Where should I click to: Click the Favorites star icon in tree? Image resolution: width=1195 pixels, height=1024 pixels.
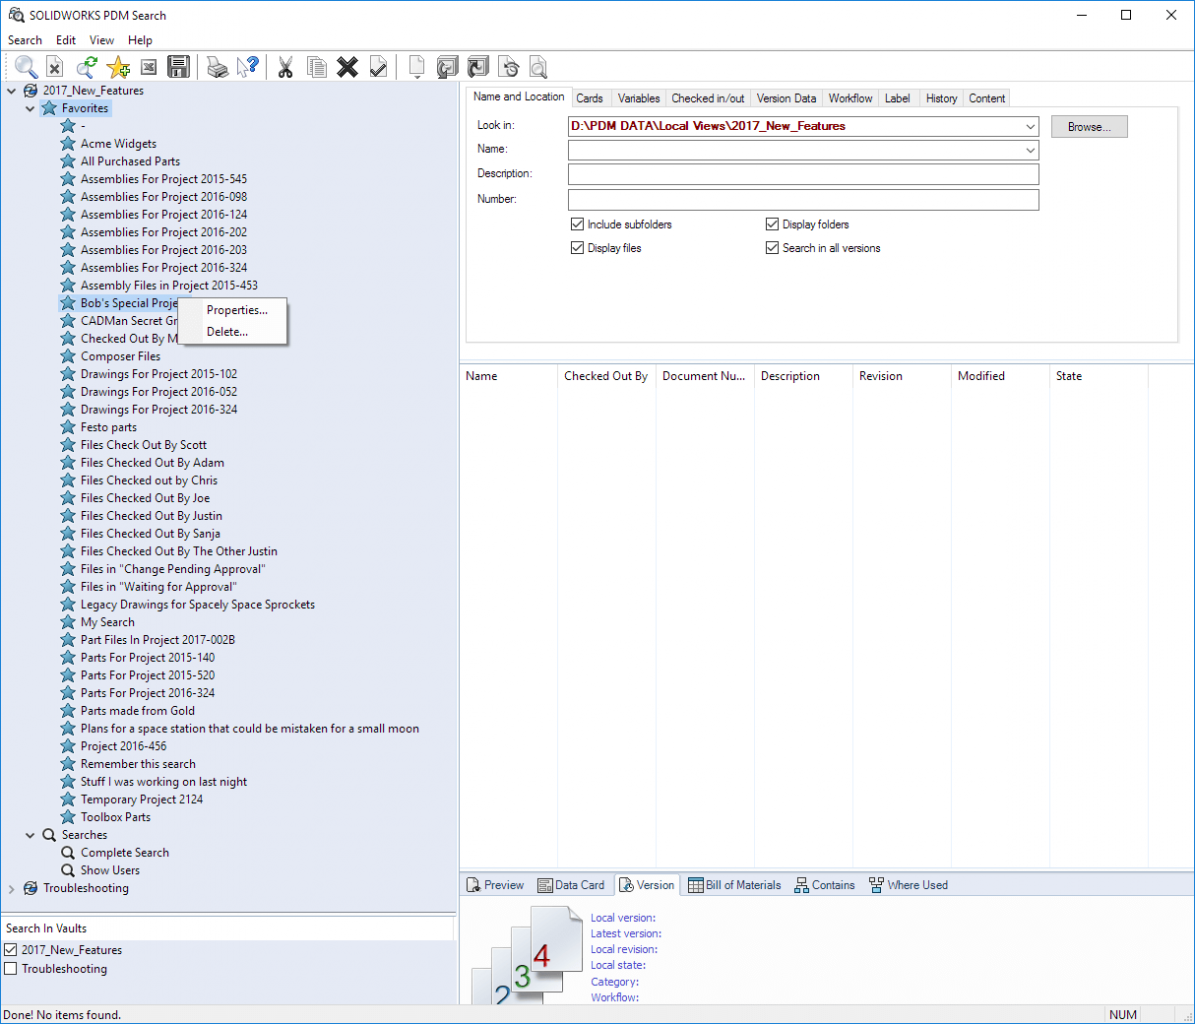[49, 108]
